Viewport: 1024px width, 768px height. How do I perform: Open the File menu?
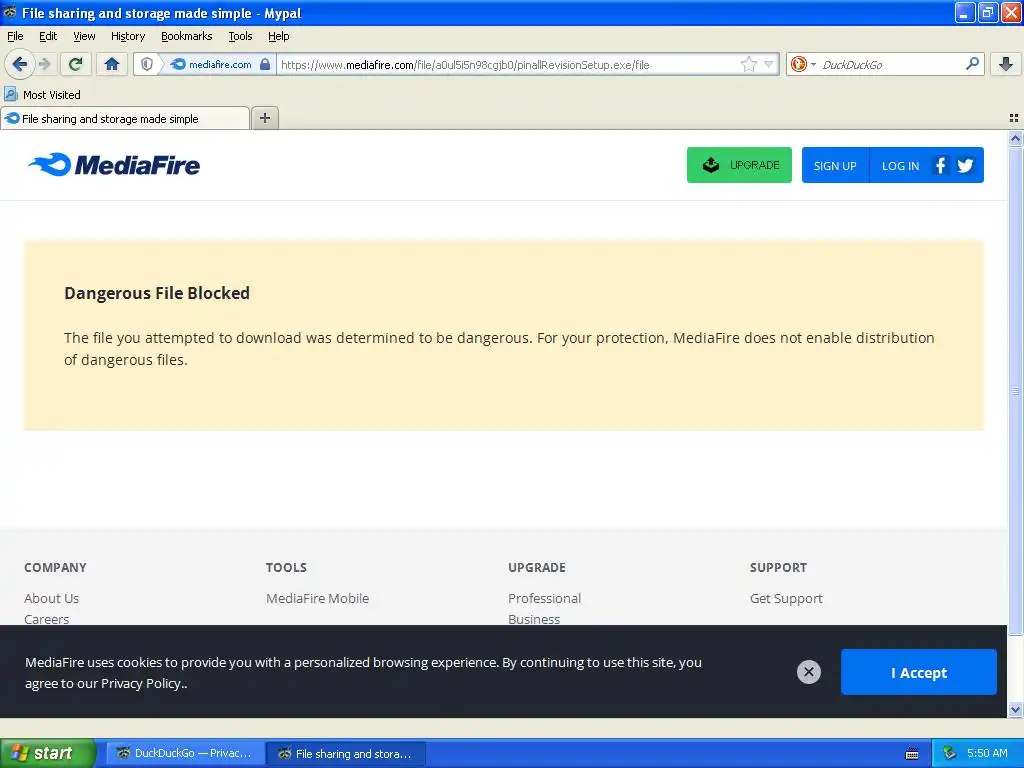(x=15, y=36)
